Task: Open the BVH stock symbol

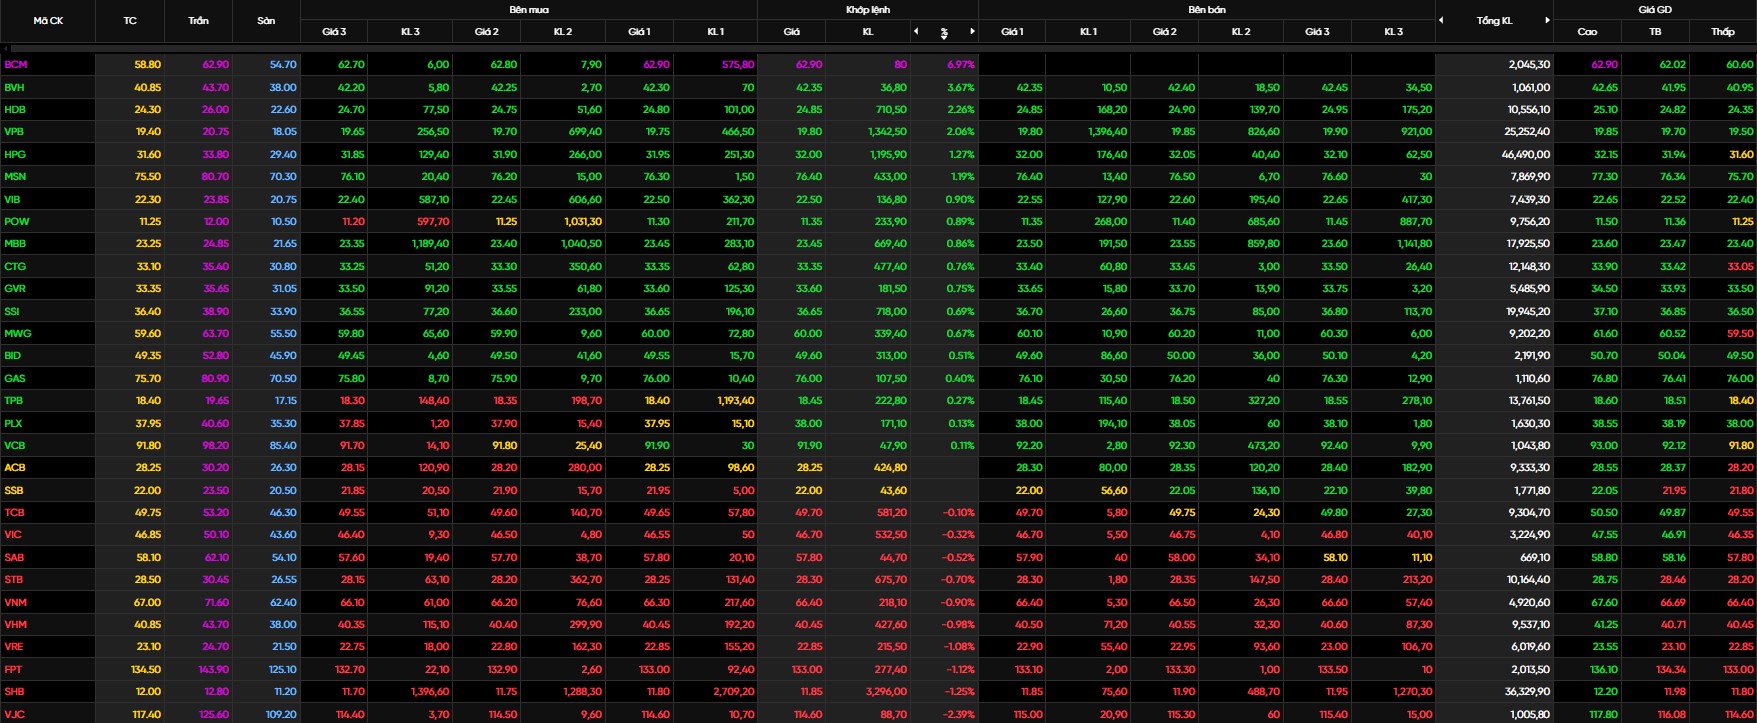Action: pos(15,87)
